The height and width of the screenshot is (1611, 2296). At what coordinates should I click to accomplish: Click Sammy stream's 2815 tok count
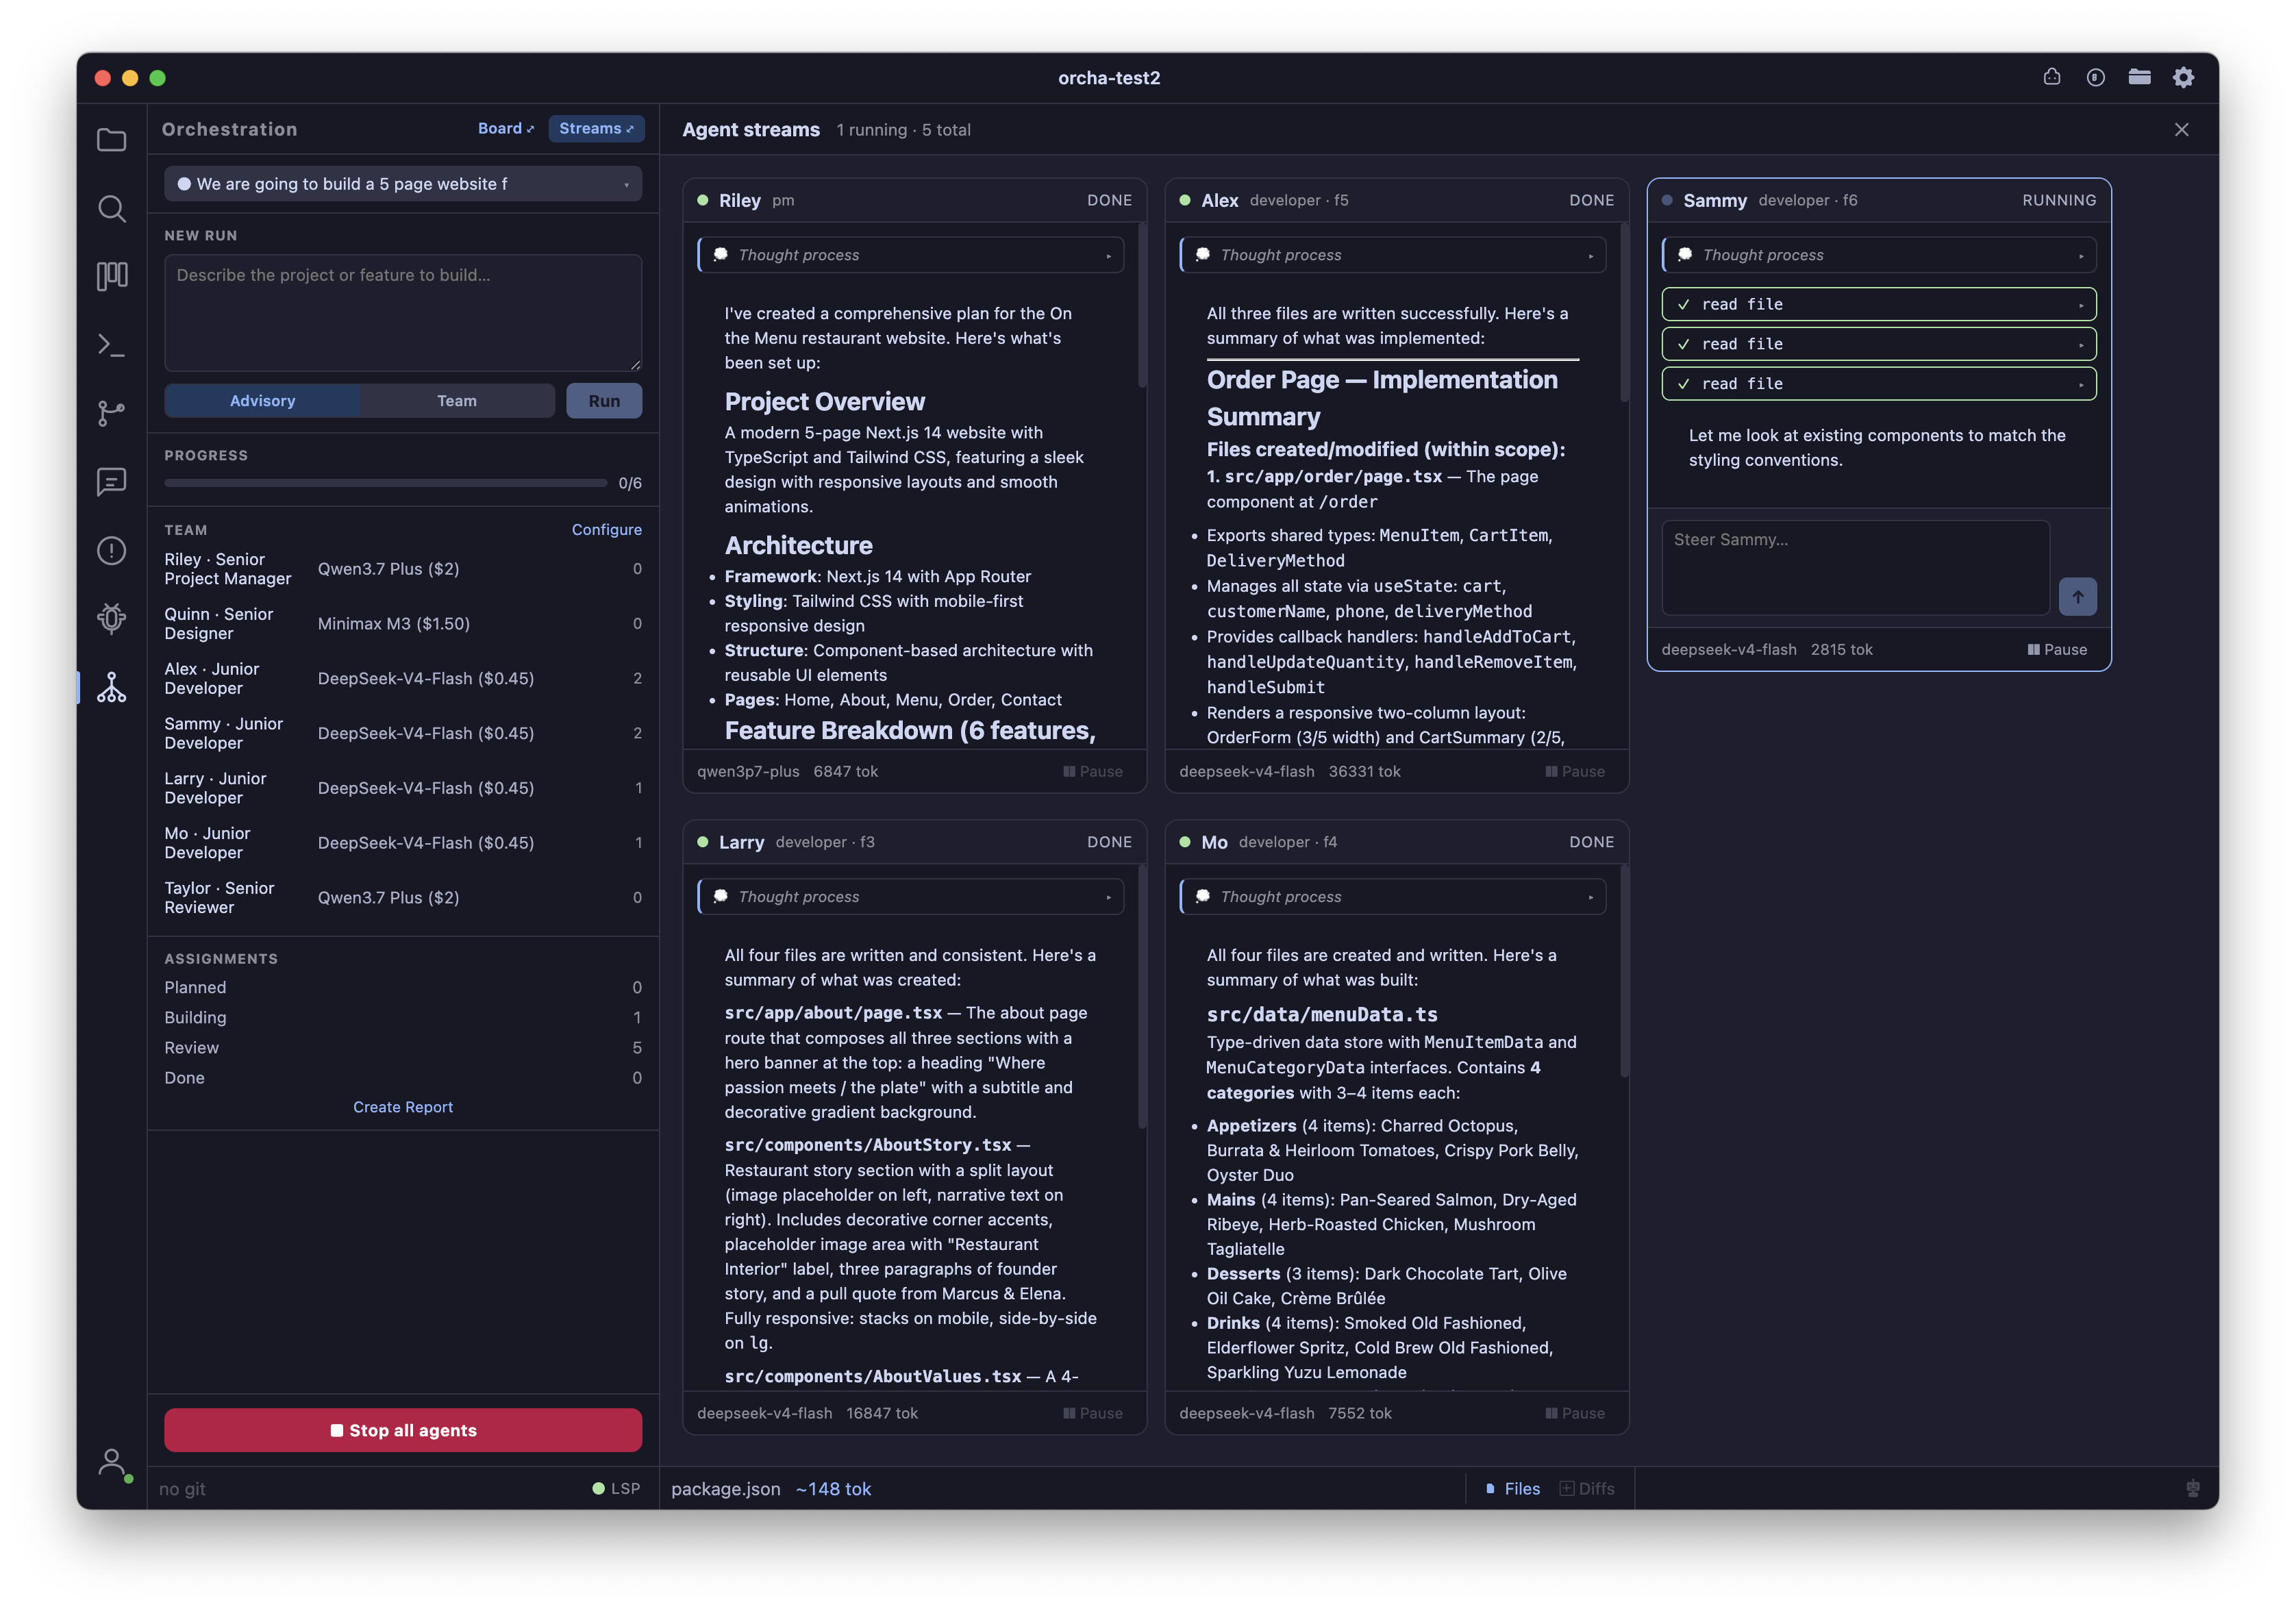[x=1842, y=649]
